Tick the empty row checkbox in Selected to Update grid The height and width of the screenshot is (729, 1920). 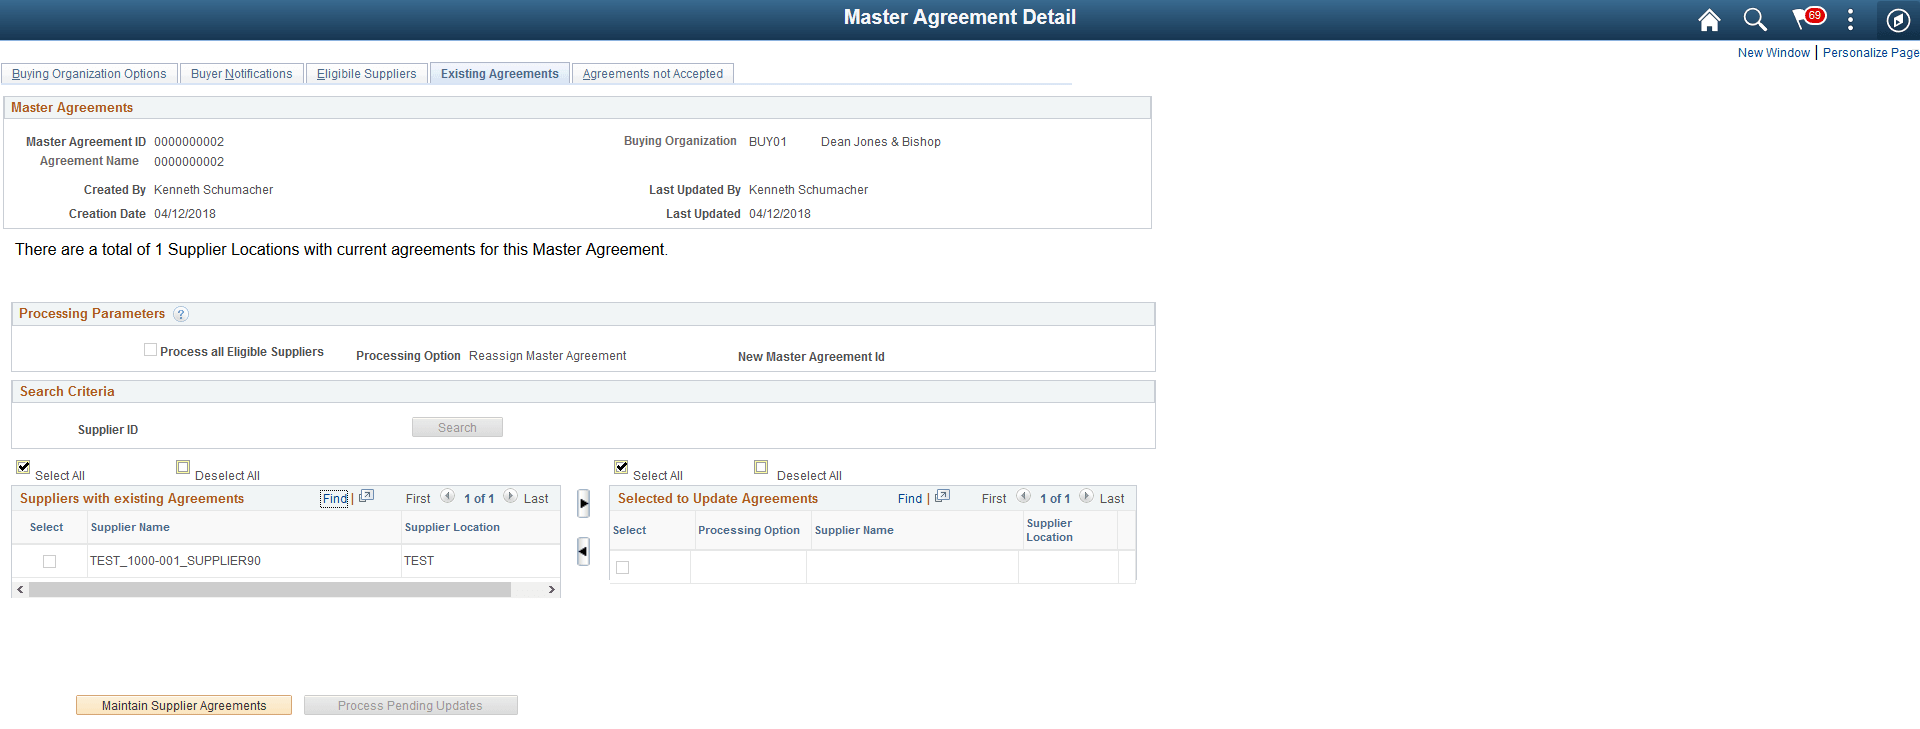(622, 568)
